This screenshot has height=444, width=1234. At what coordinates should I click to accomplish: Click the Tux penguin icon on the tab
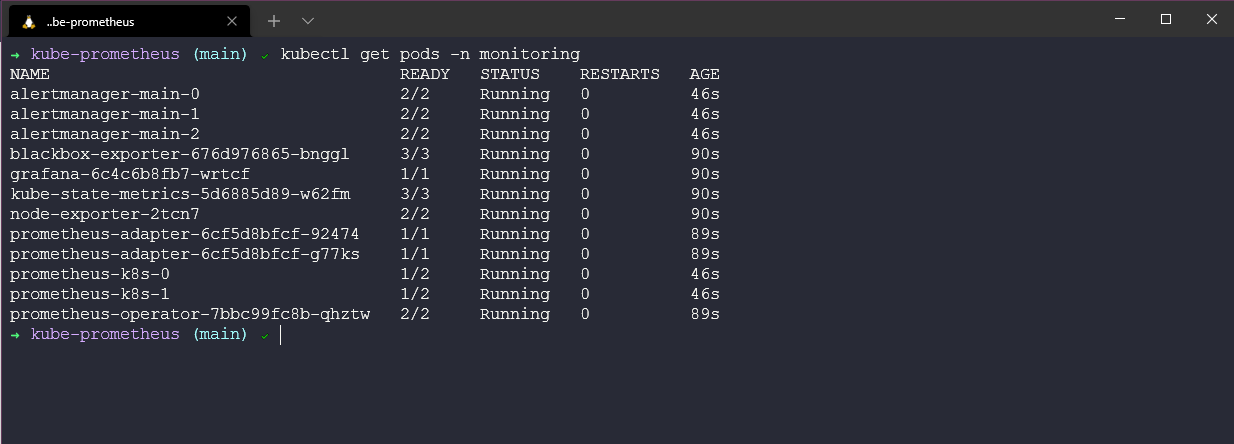pyautogui.click(x=29, y=21)
